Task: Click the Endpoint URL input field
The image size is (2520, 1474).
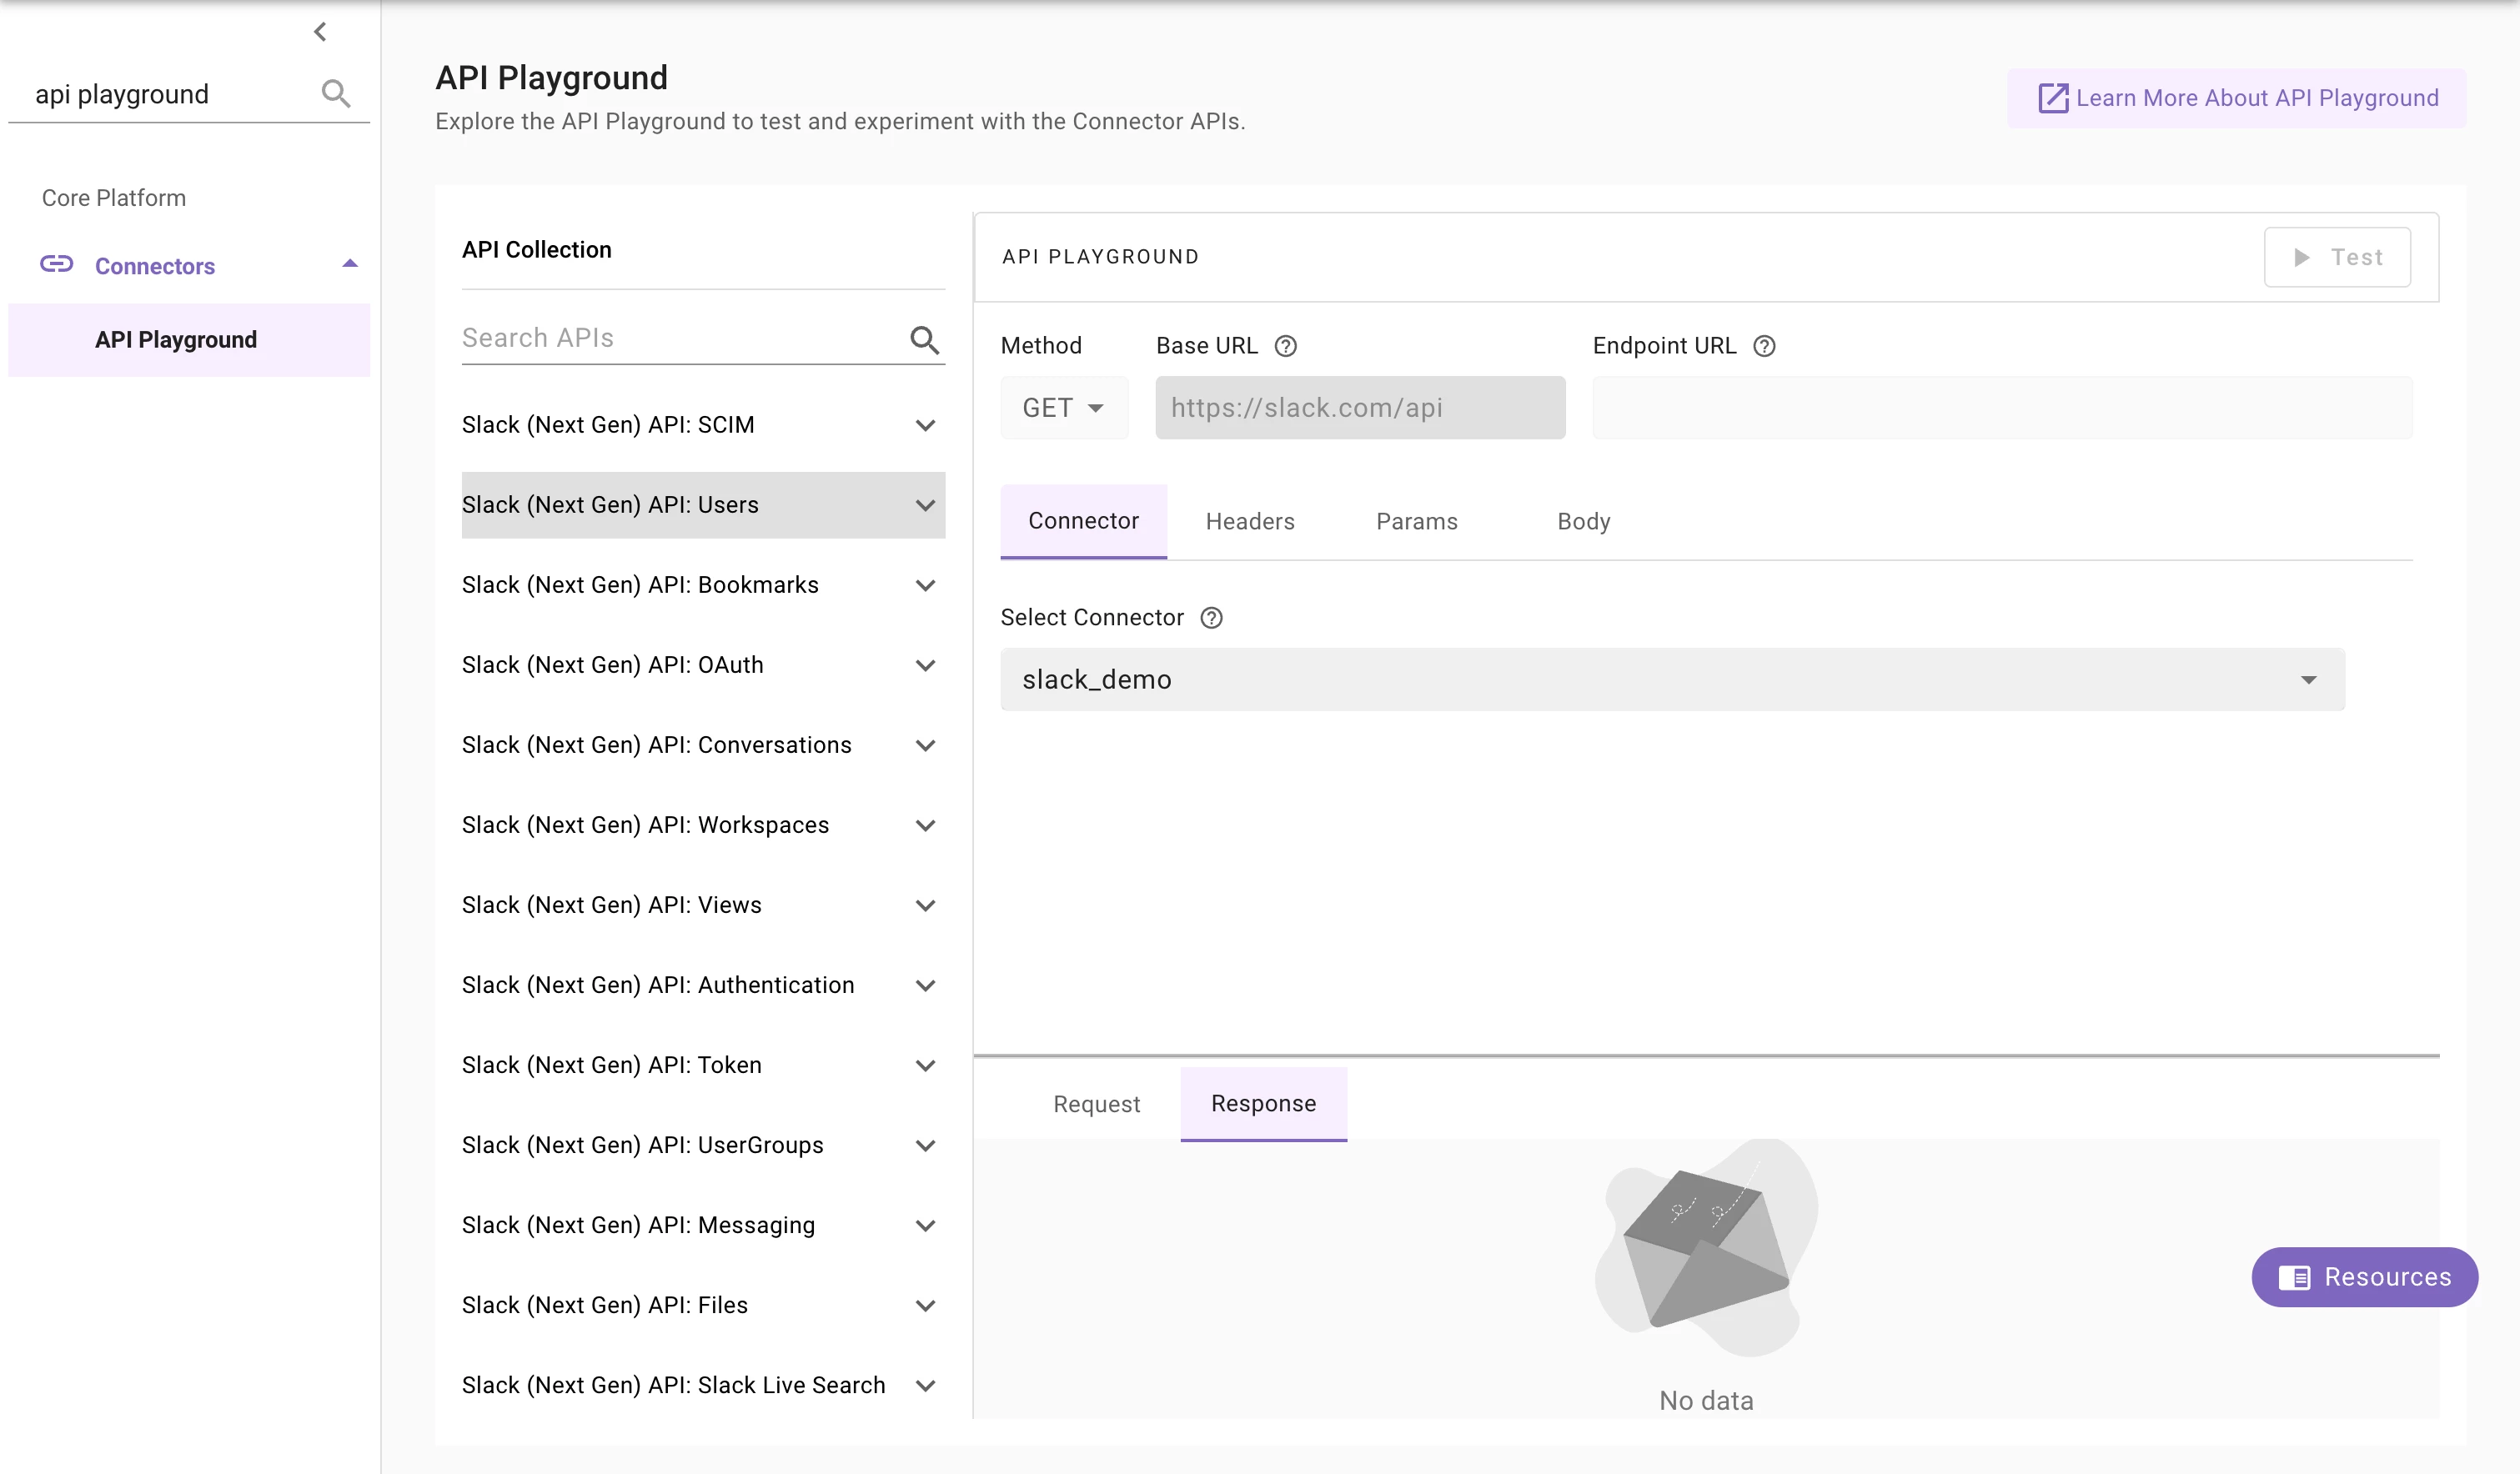Action: (x=2001, y=408)
